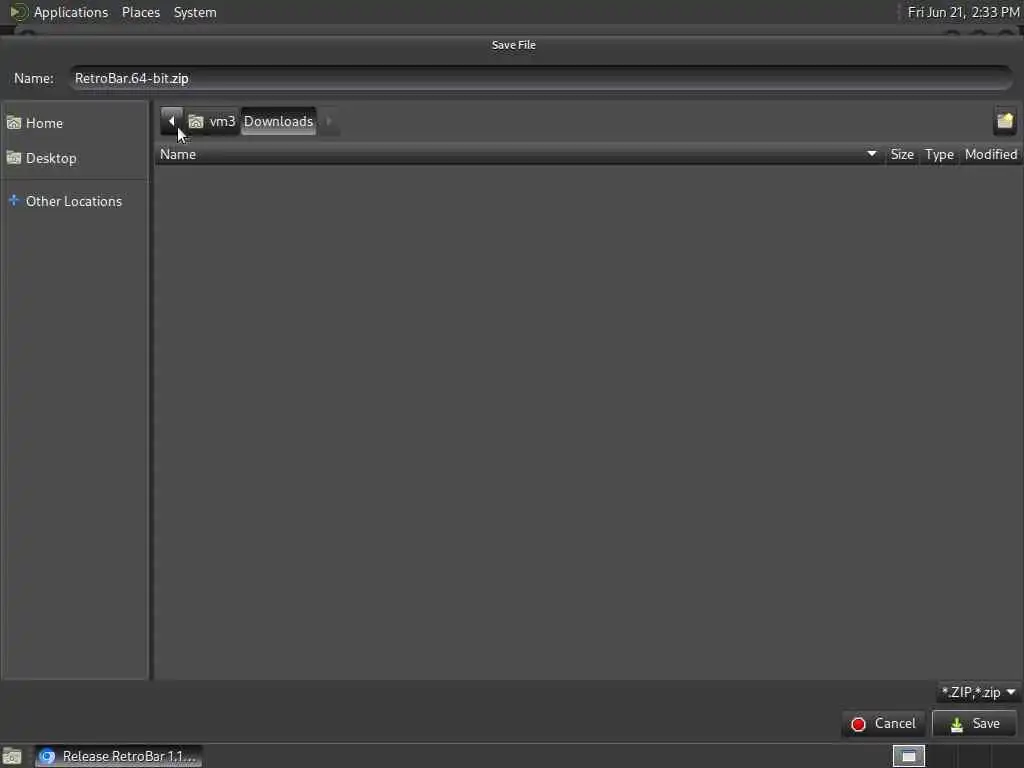Go to Home in the sidebar
1024x768 pixels.
[74, 123]
